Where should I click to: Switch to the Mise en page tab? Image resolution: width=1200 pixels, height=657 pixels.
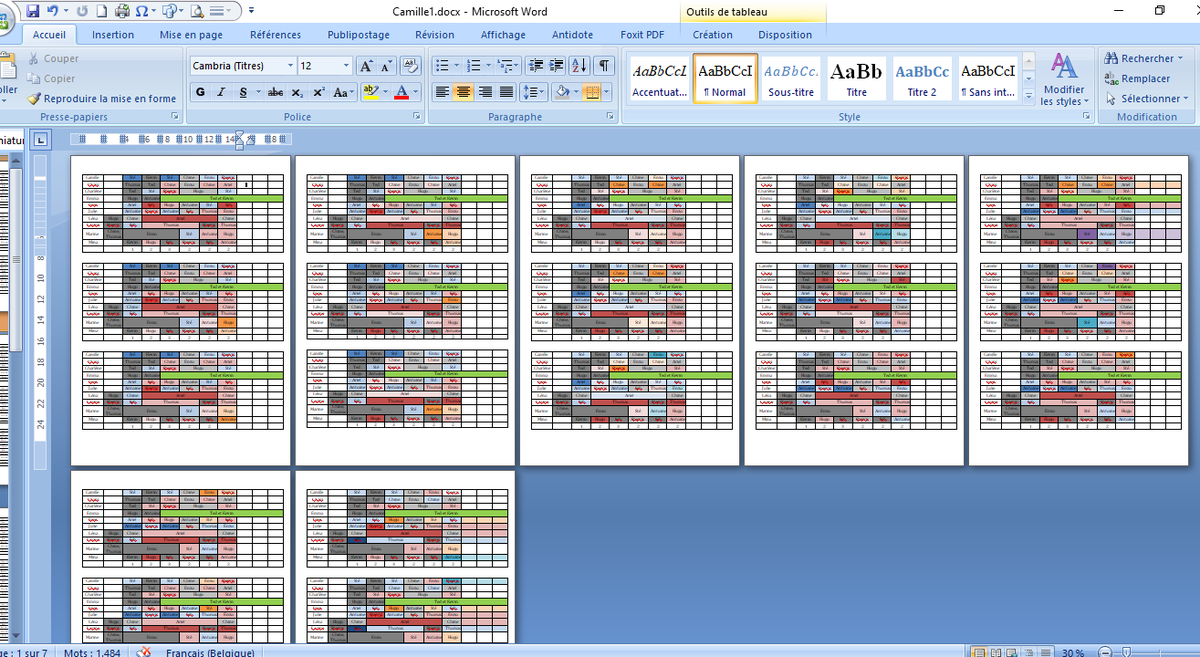click(x=191, y=34)
